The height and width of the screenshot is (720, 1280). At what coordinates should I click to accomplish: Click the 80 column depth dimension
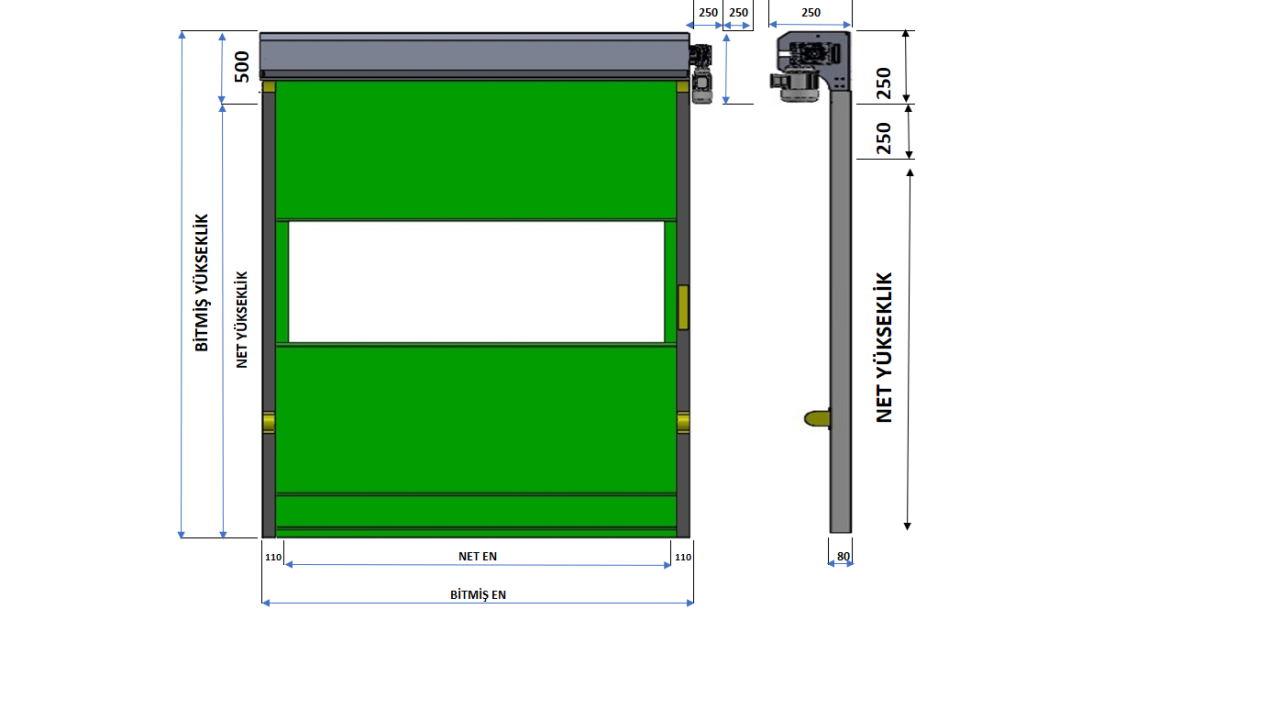(842, 556)
